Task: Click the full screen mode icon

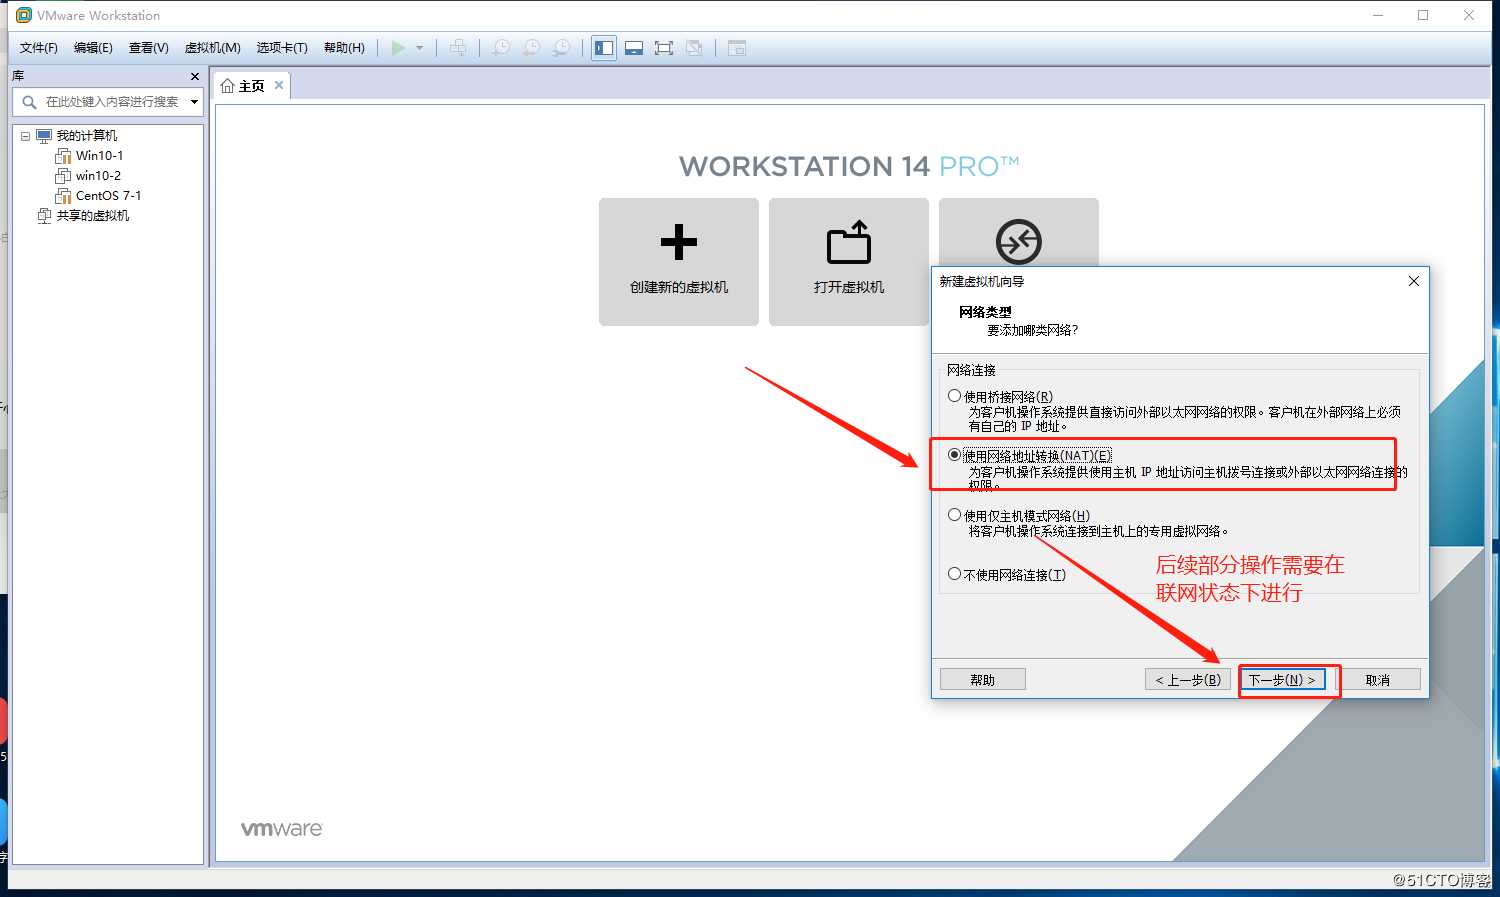Action: 664,48
